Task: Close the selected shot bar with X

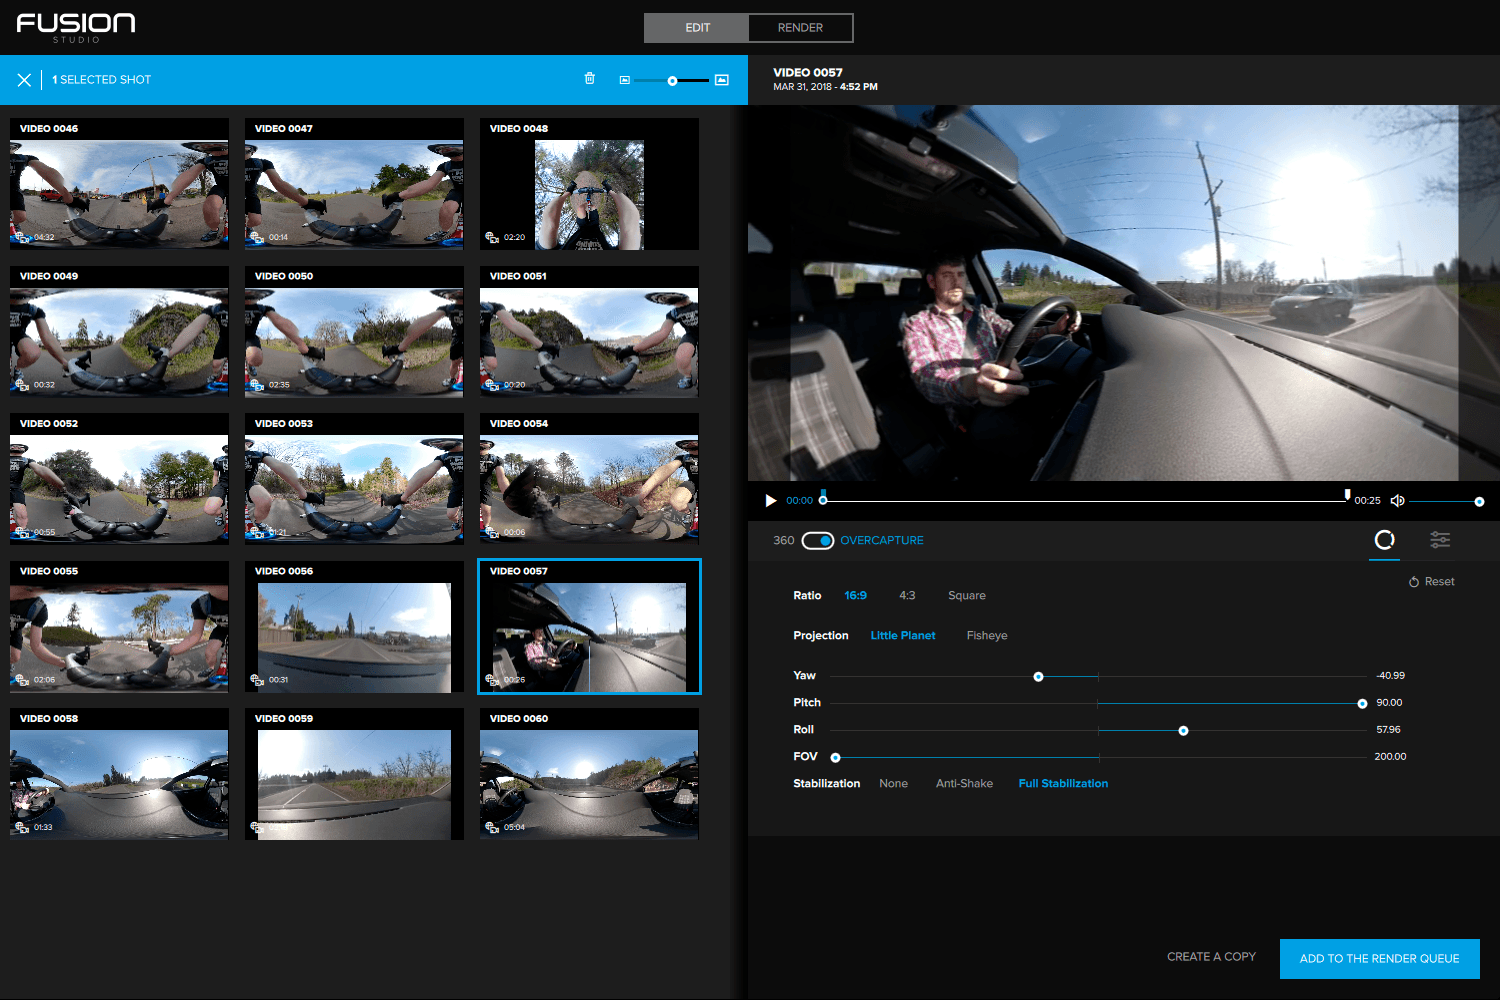Action: coord(24,80)
